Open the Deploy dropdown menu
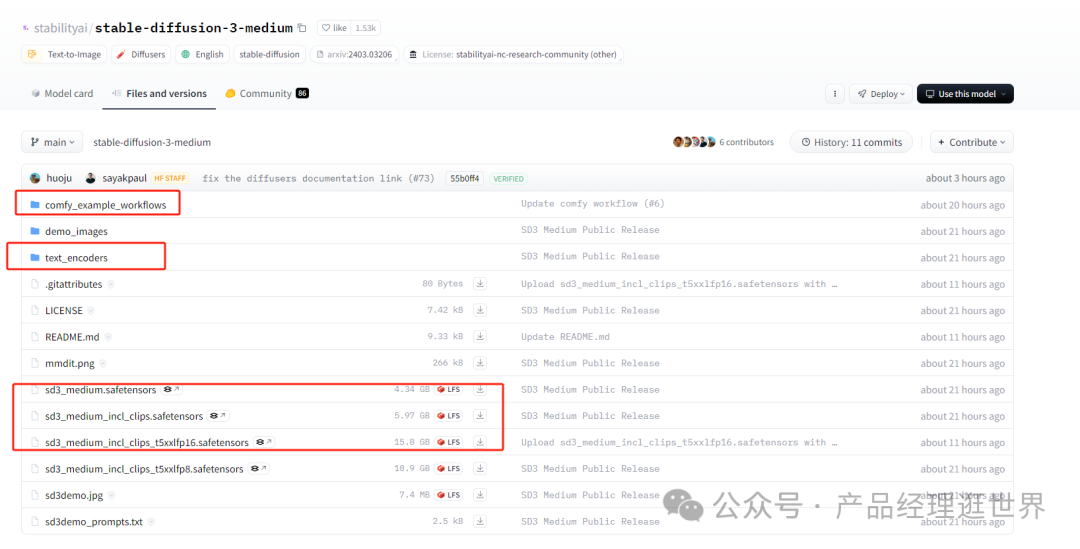 (880, 94)
